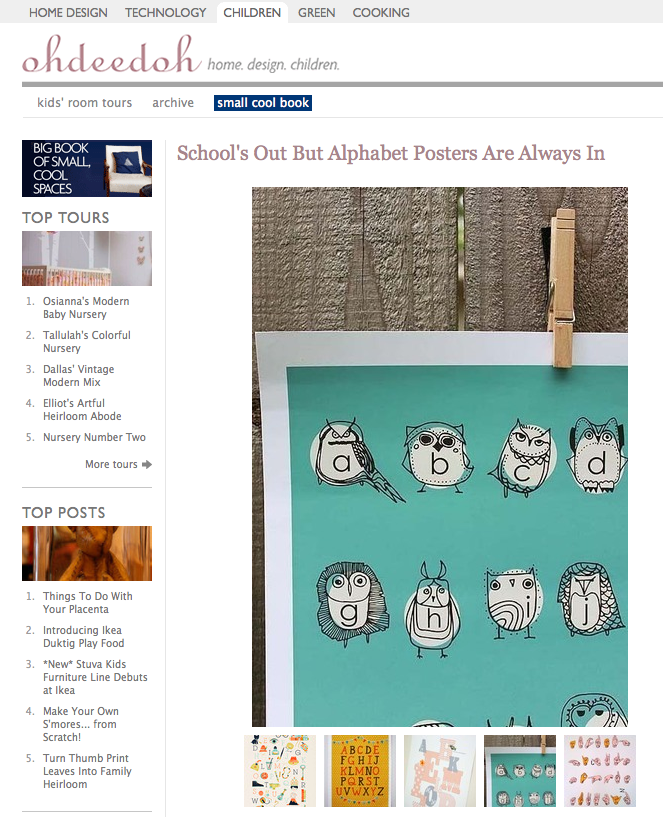Viewport: 663px width, 817px height.
Task: Click the ohdeedoh site logo
Action: coord(112,54)
